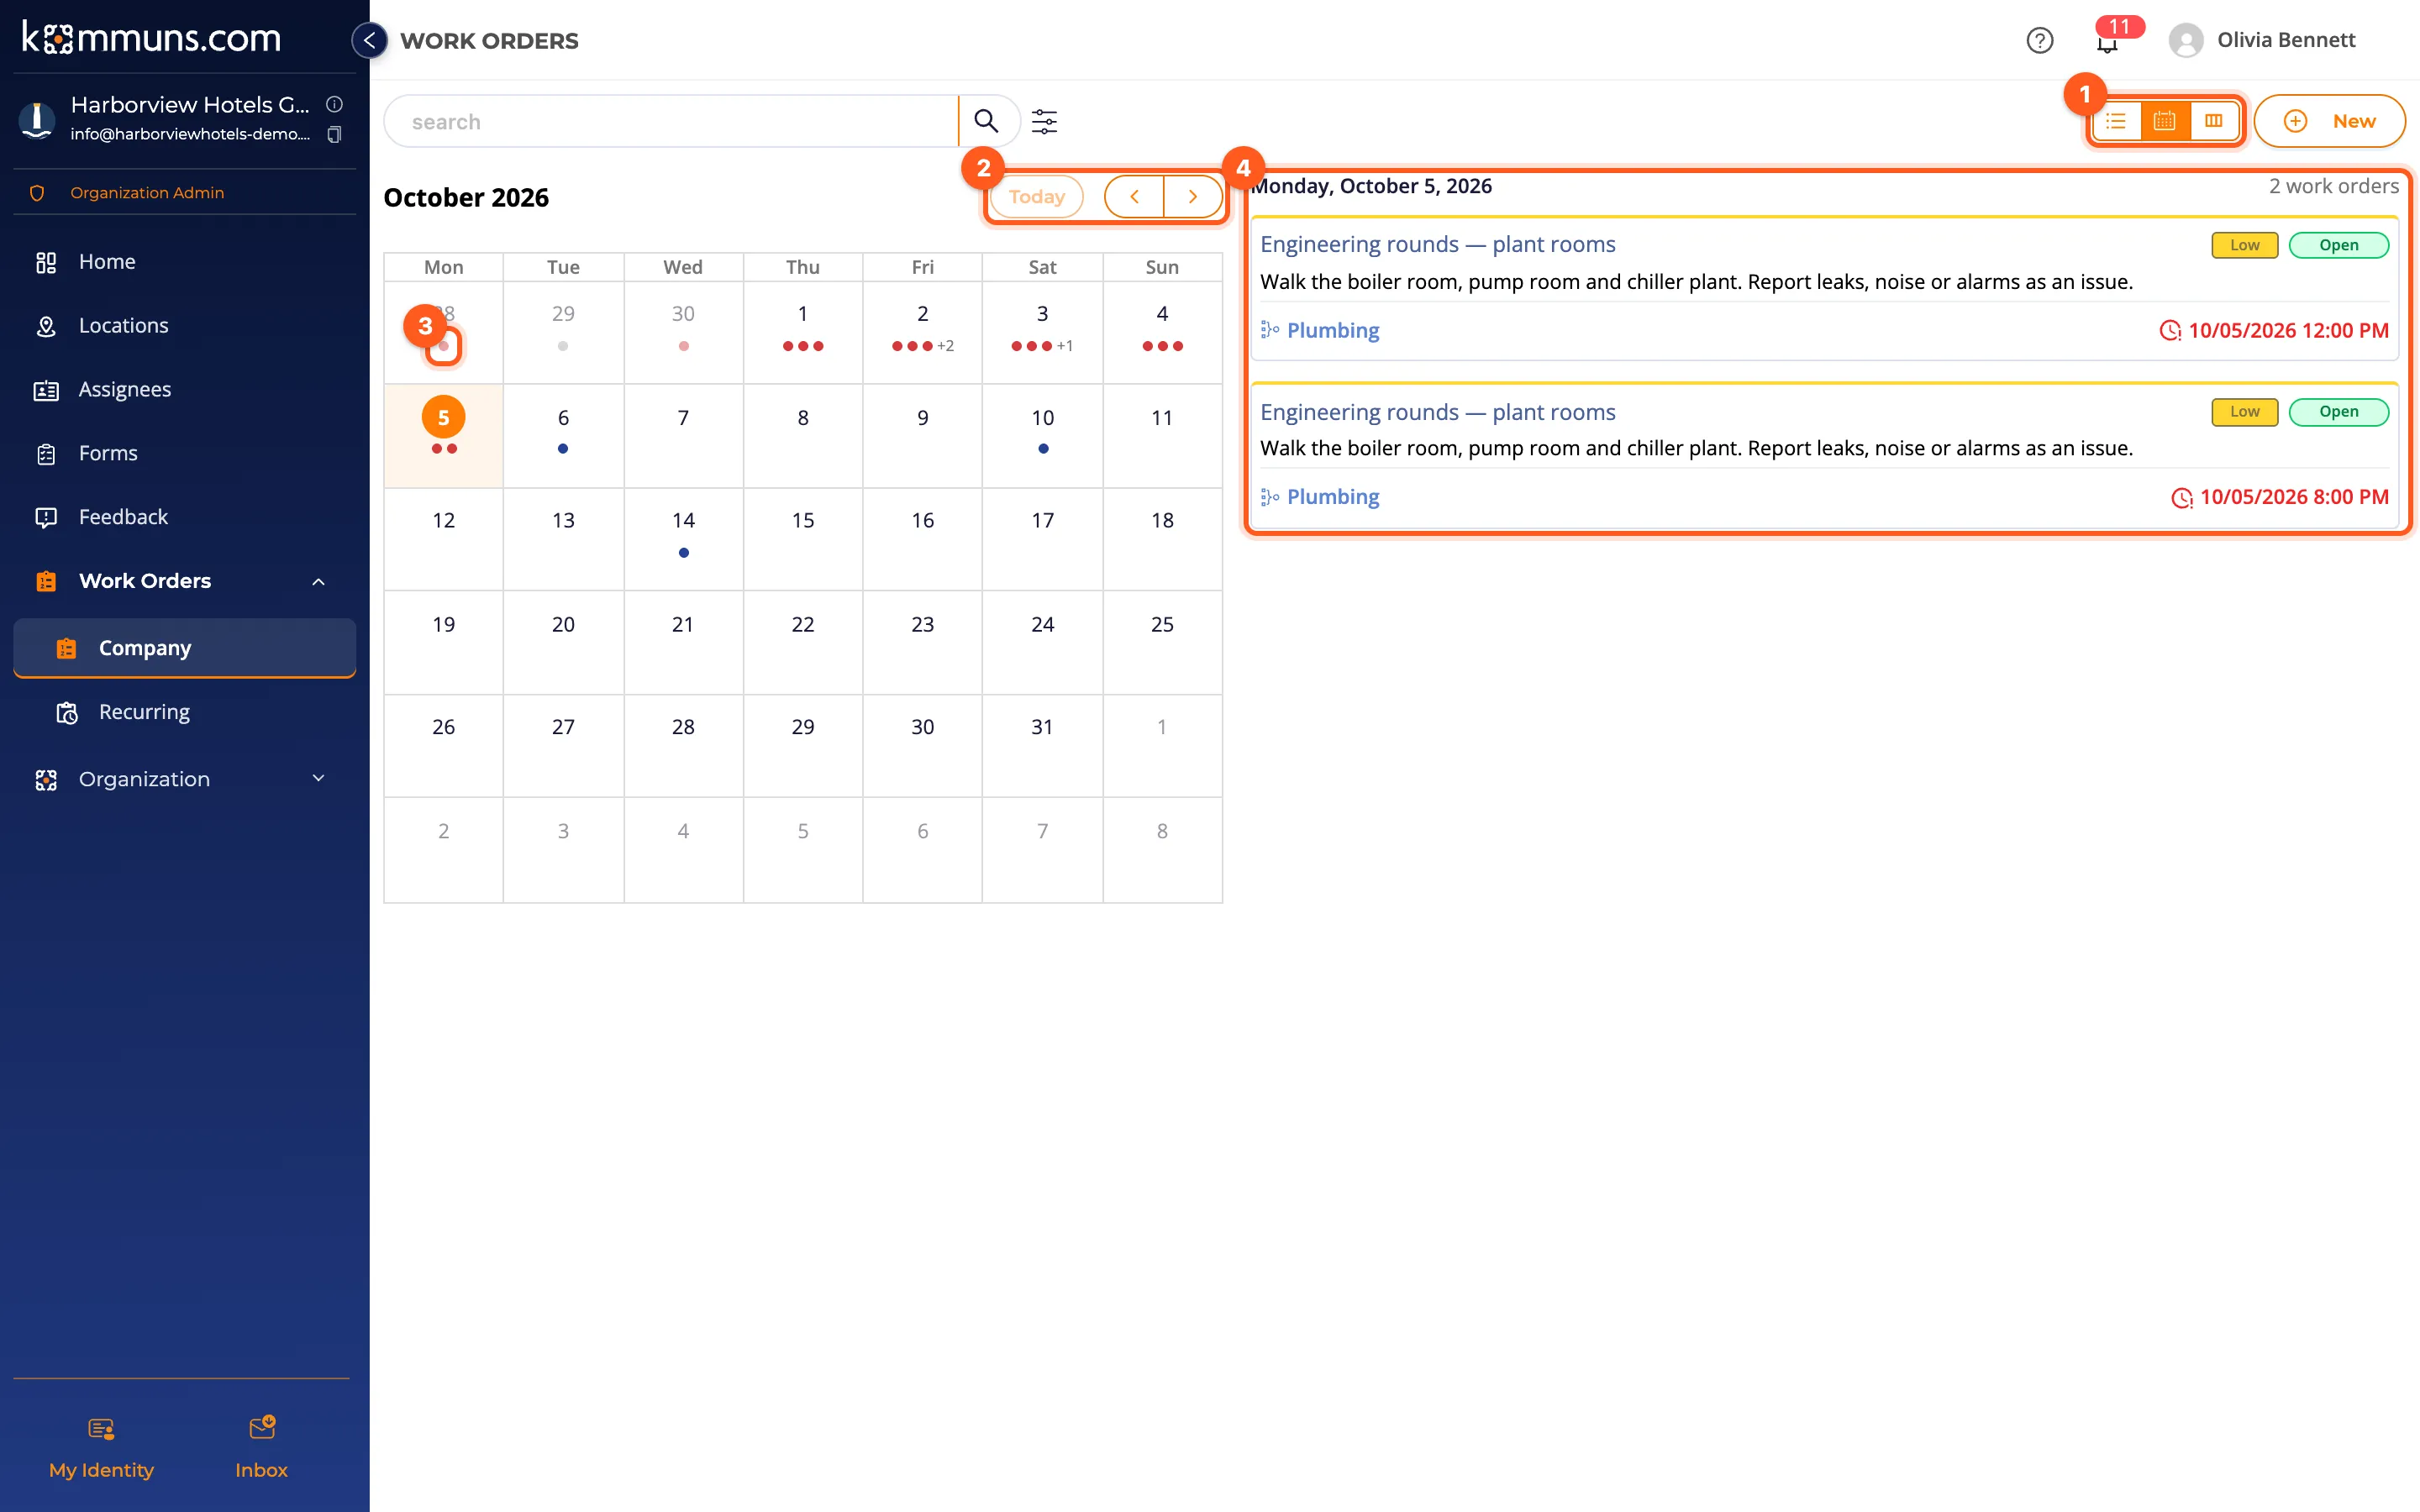Select Company work orders submenu

click(184, 647)
